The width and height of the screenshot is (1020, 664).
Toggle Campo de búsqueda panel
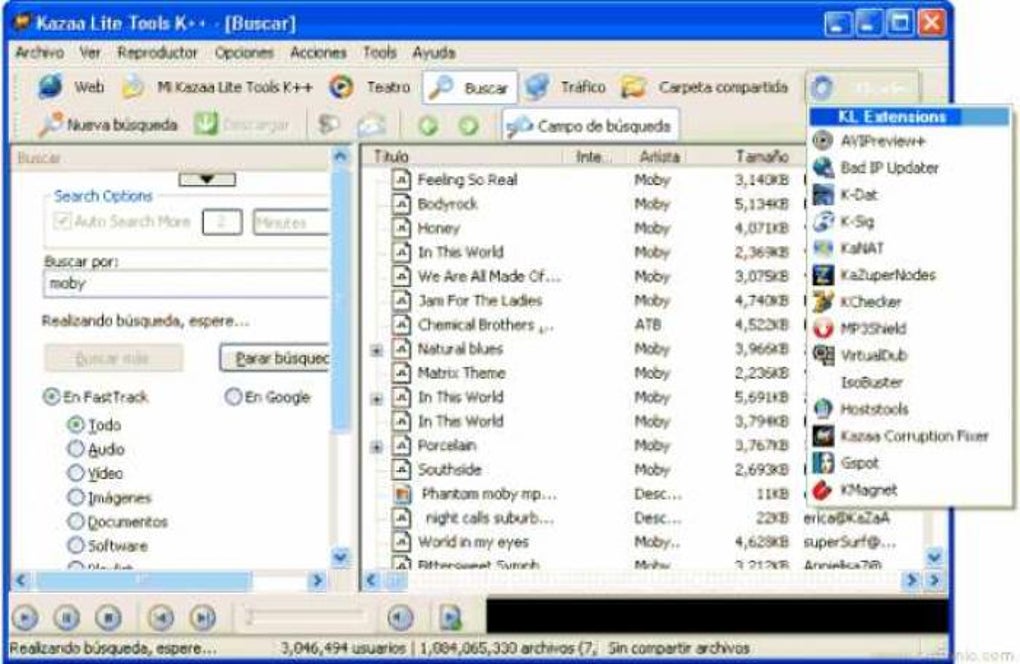[590, 125]
